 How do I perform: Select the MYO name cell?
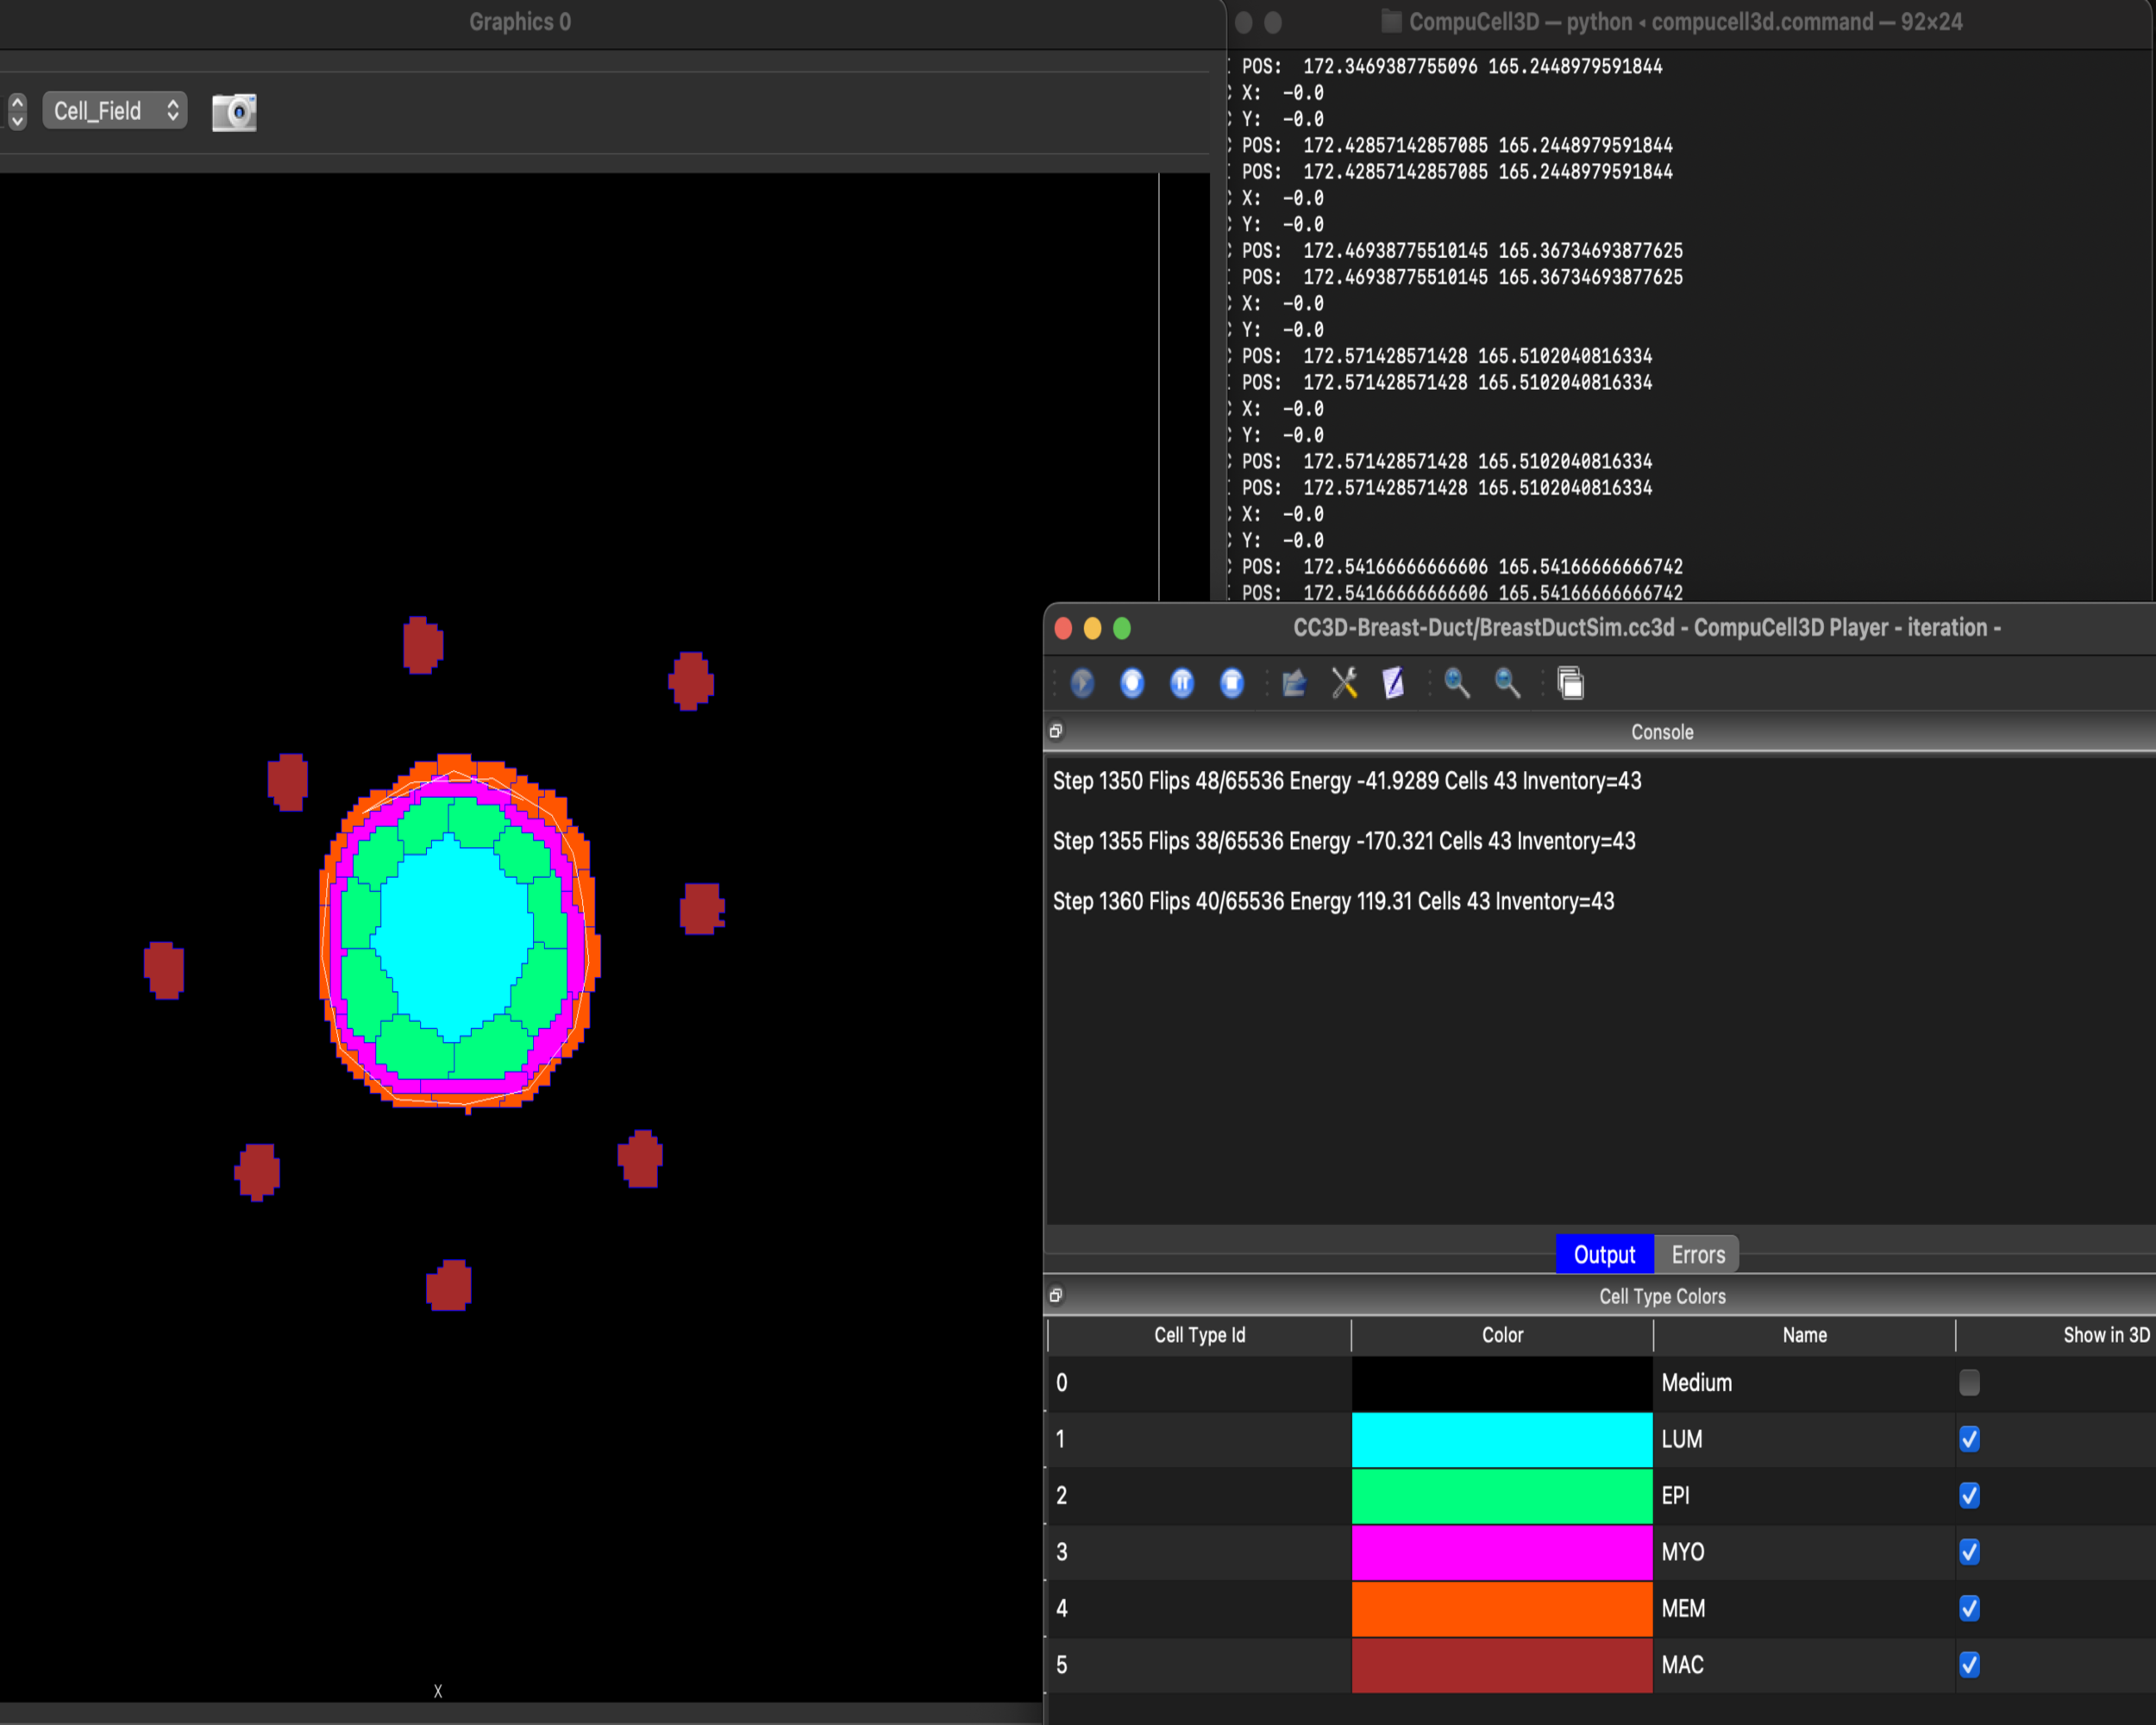1804,1552
